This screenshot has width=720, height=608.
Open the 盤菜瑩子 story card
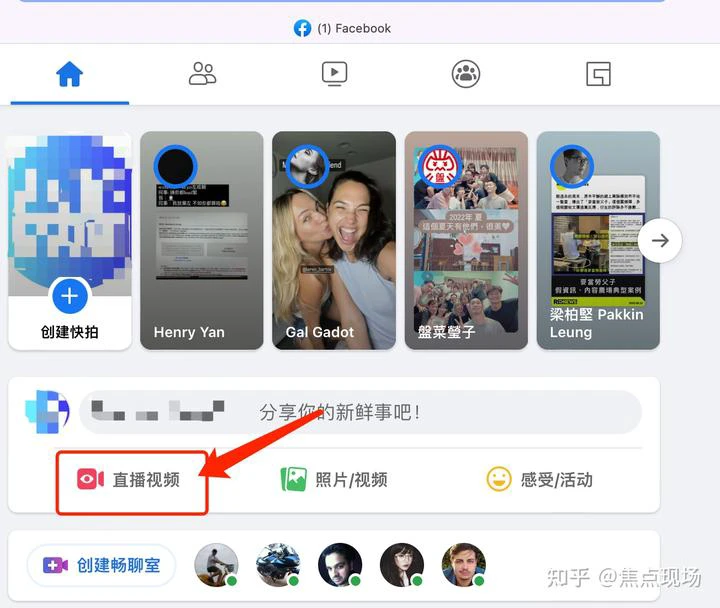[466, 240]
